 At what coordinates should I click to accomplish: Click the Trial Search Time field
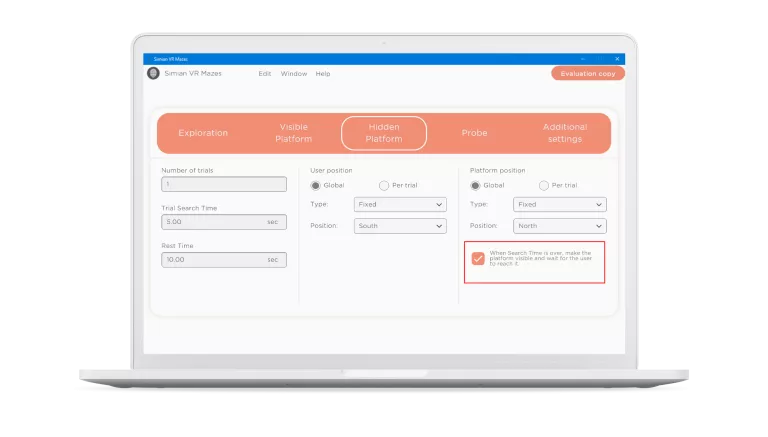click(x=224, y=222)
